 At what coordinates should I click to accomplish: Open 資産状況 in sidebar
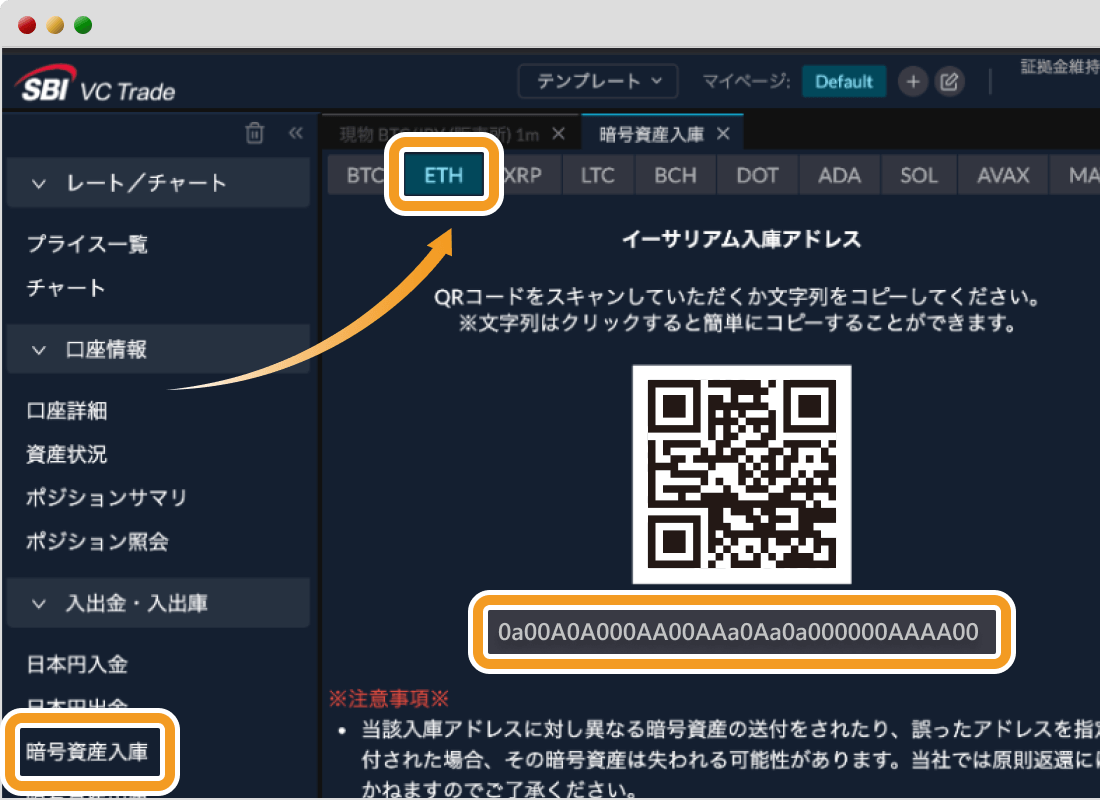67,454
